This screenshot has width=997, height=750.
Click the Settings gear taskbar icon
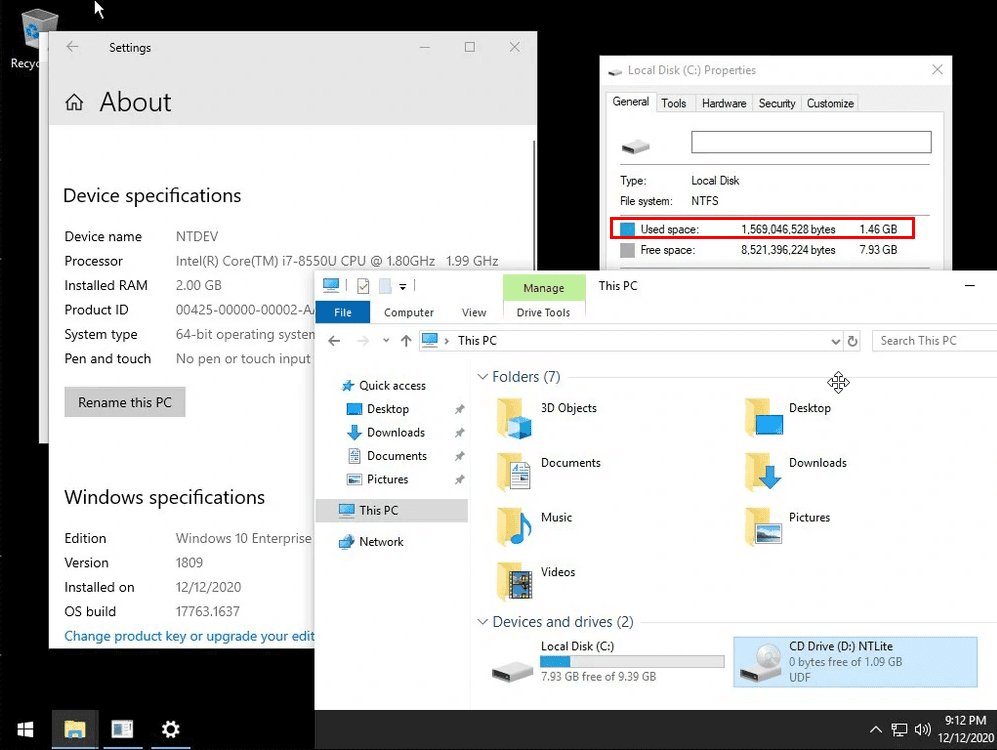170,730
